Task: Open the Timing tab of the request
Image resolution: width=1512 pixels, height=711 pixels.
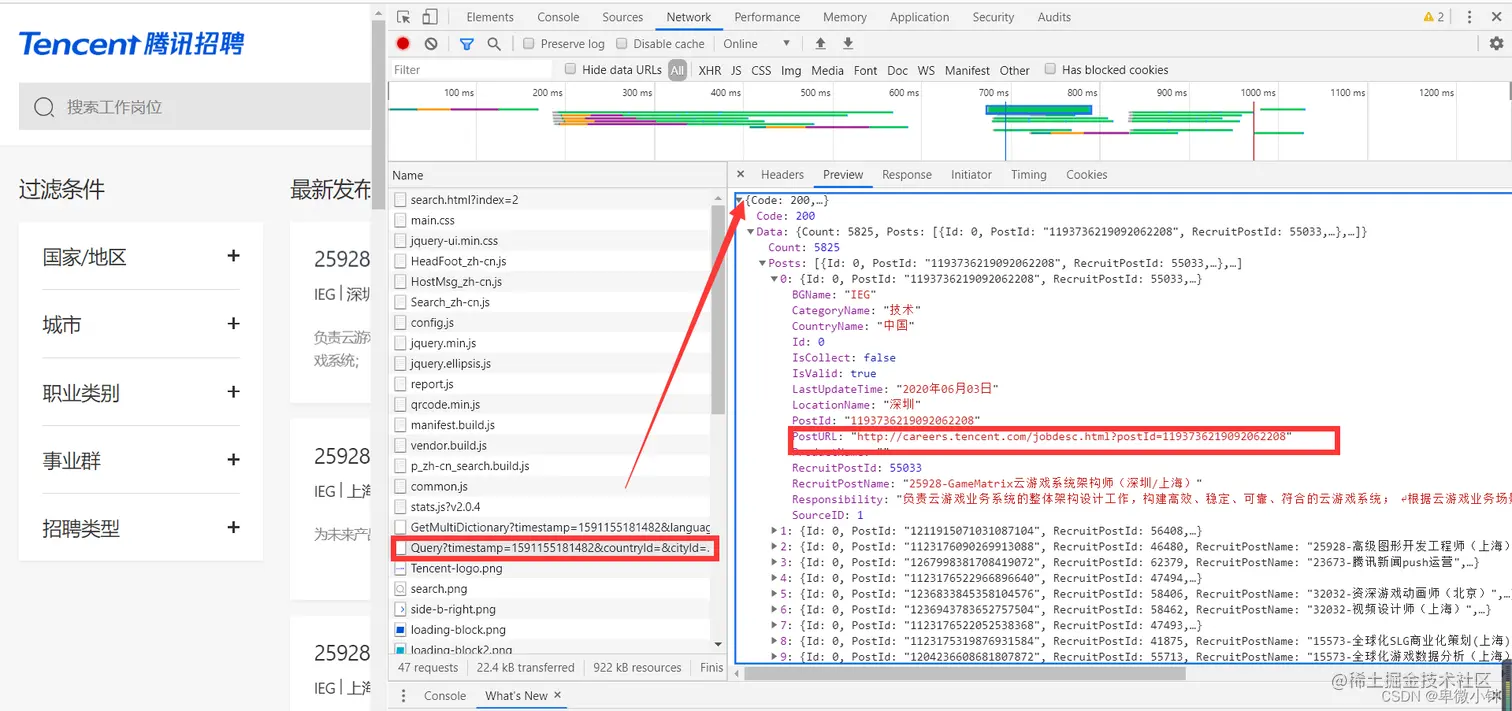Action: 1028,175
